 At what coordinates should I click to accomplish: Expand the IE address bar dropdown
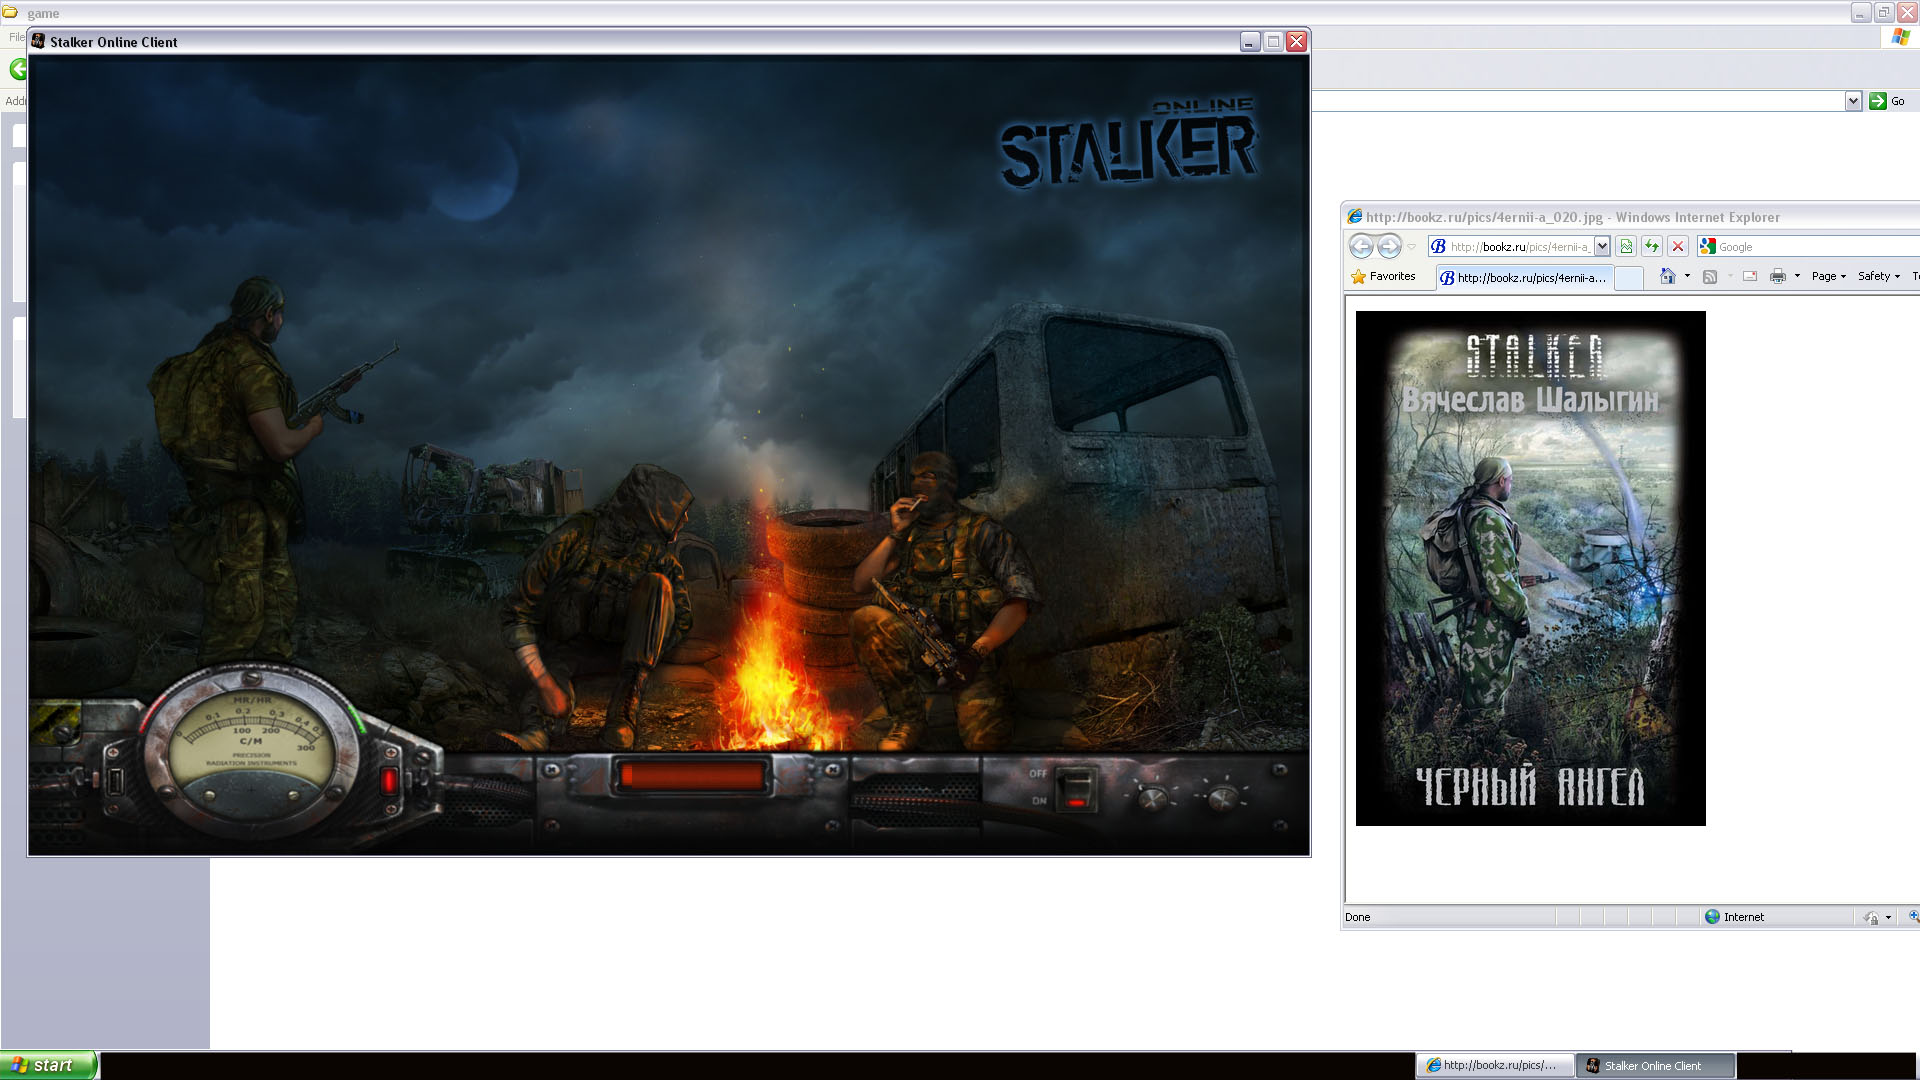(1601, 247)
